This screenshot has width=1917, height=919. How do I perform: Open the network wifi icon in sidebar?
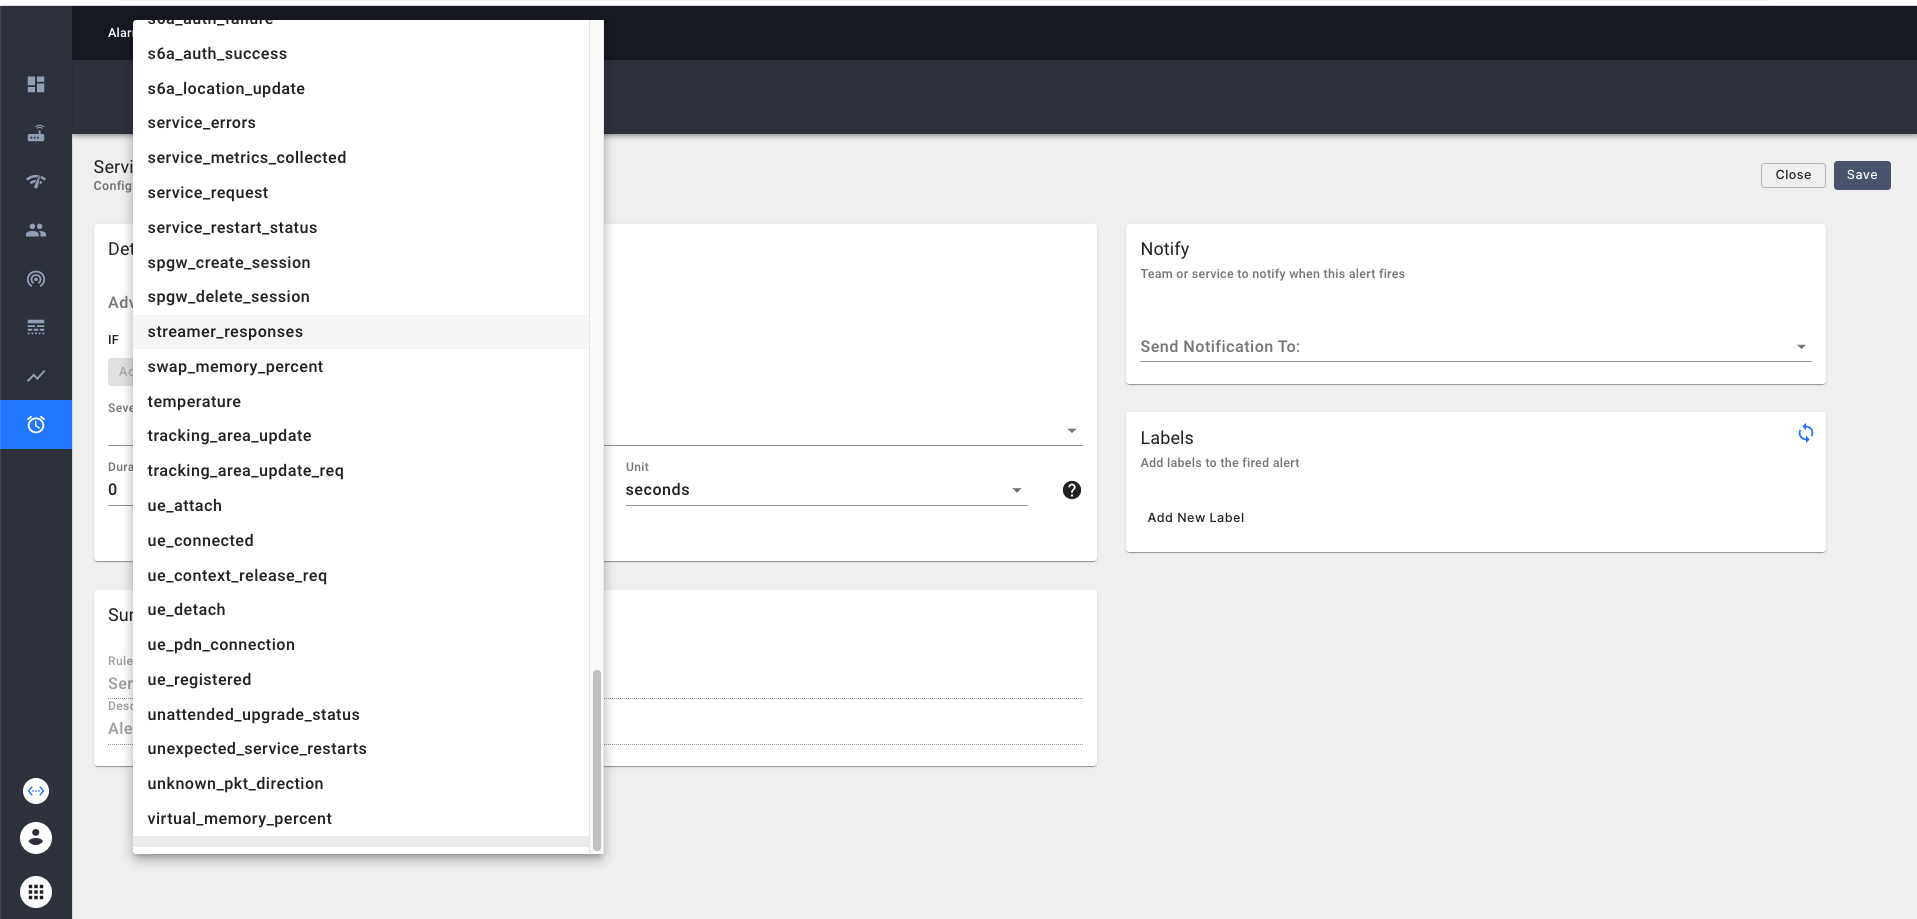pyautogui.click(x=36, y=181)
